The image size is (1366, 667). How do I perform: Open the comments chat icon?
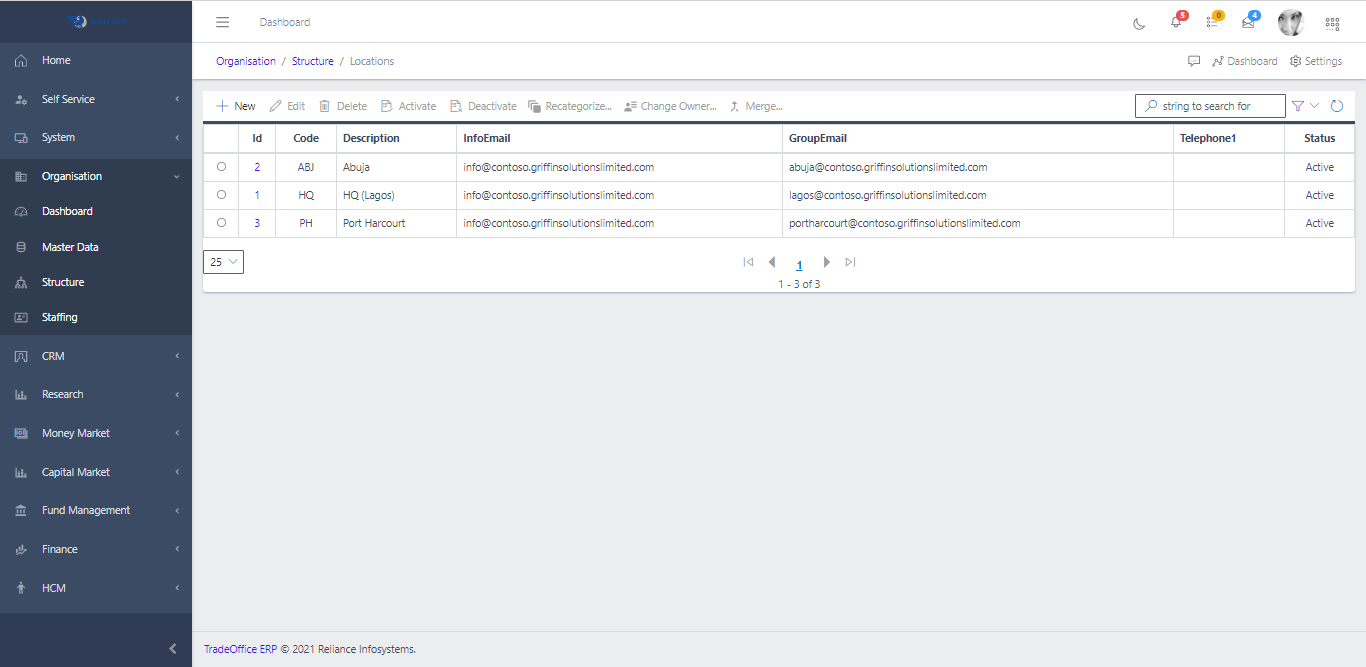[x=1194, y=61]
